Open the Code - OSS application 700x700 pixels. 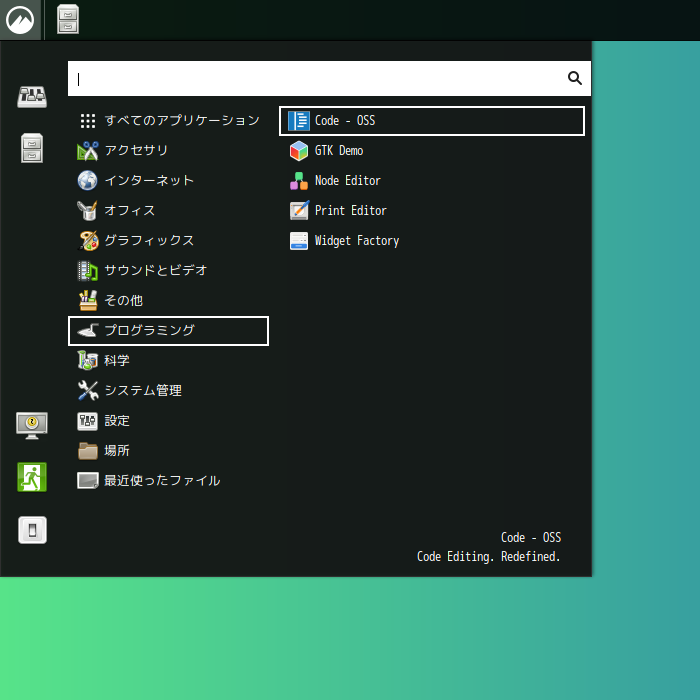click(x=432, y=121)
